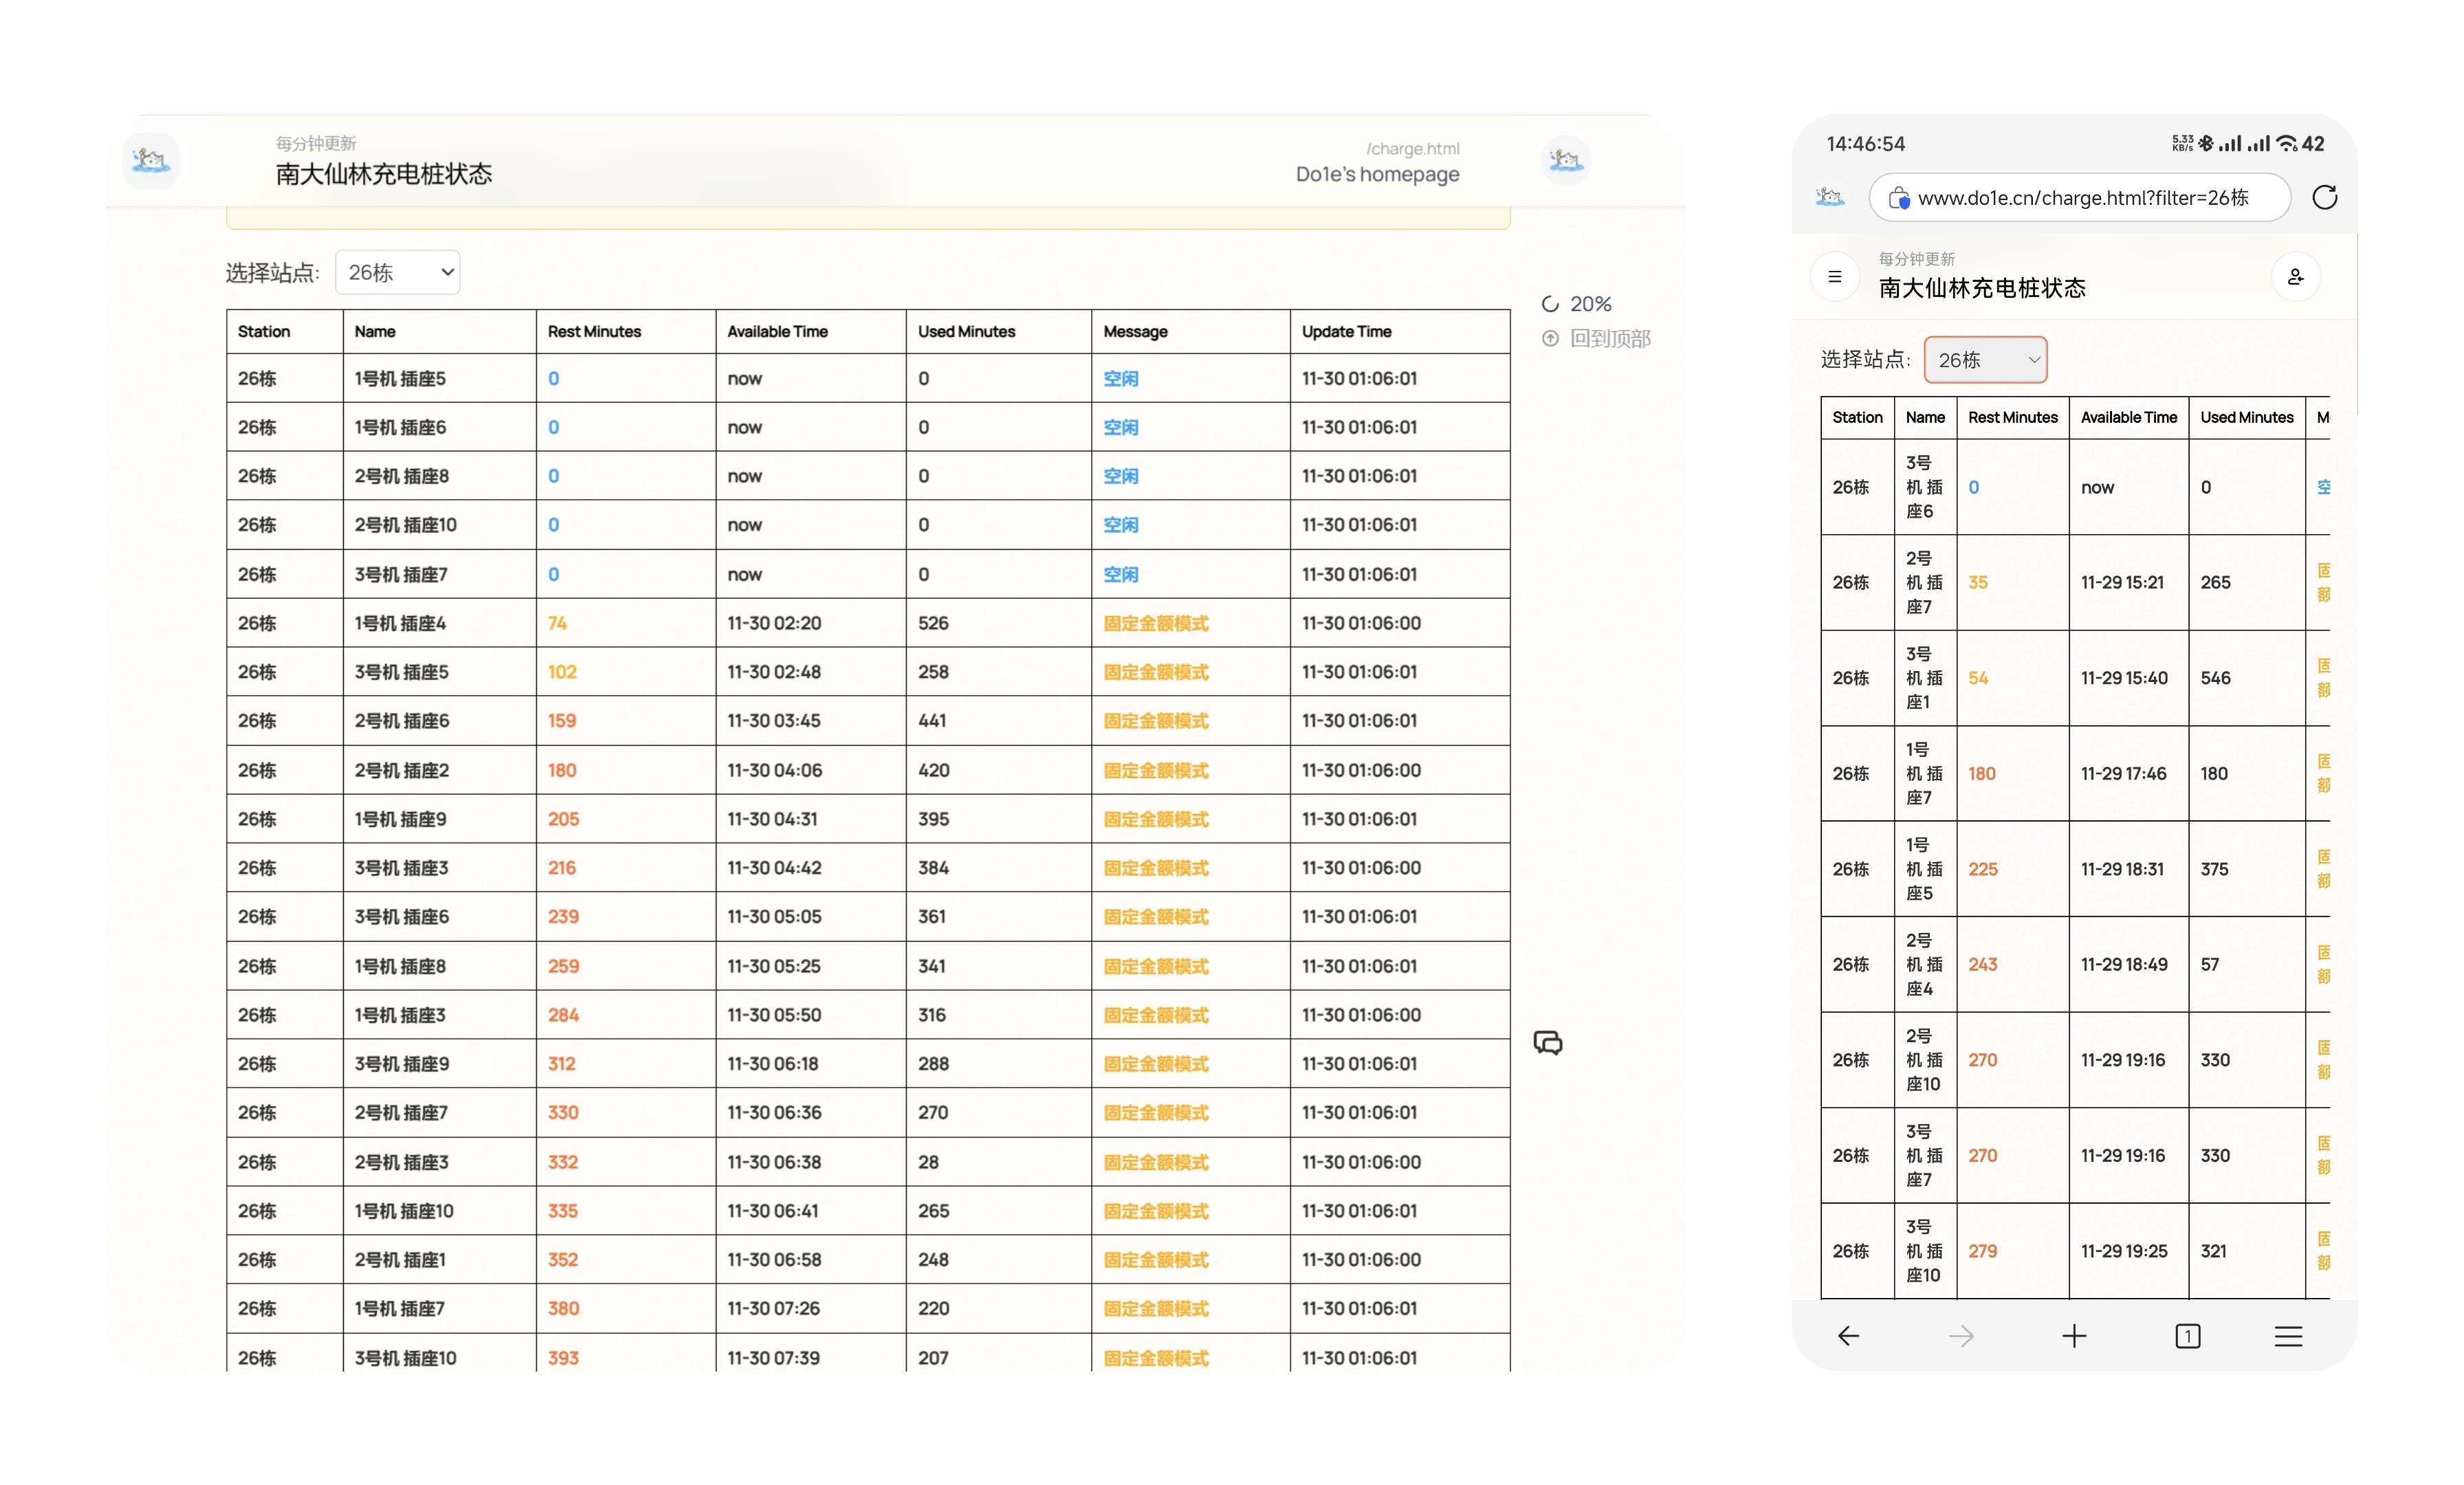Image resolution: width=2464 pixels, height=1485 pixels.
Task: Expand mobile station dropdown set to 26栋
Action: coord(1985,360)
